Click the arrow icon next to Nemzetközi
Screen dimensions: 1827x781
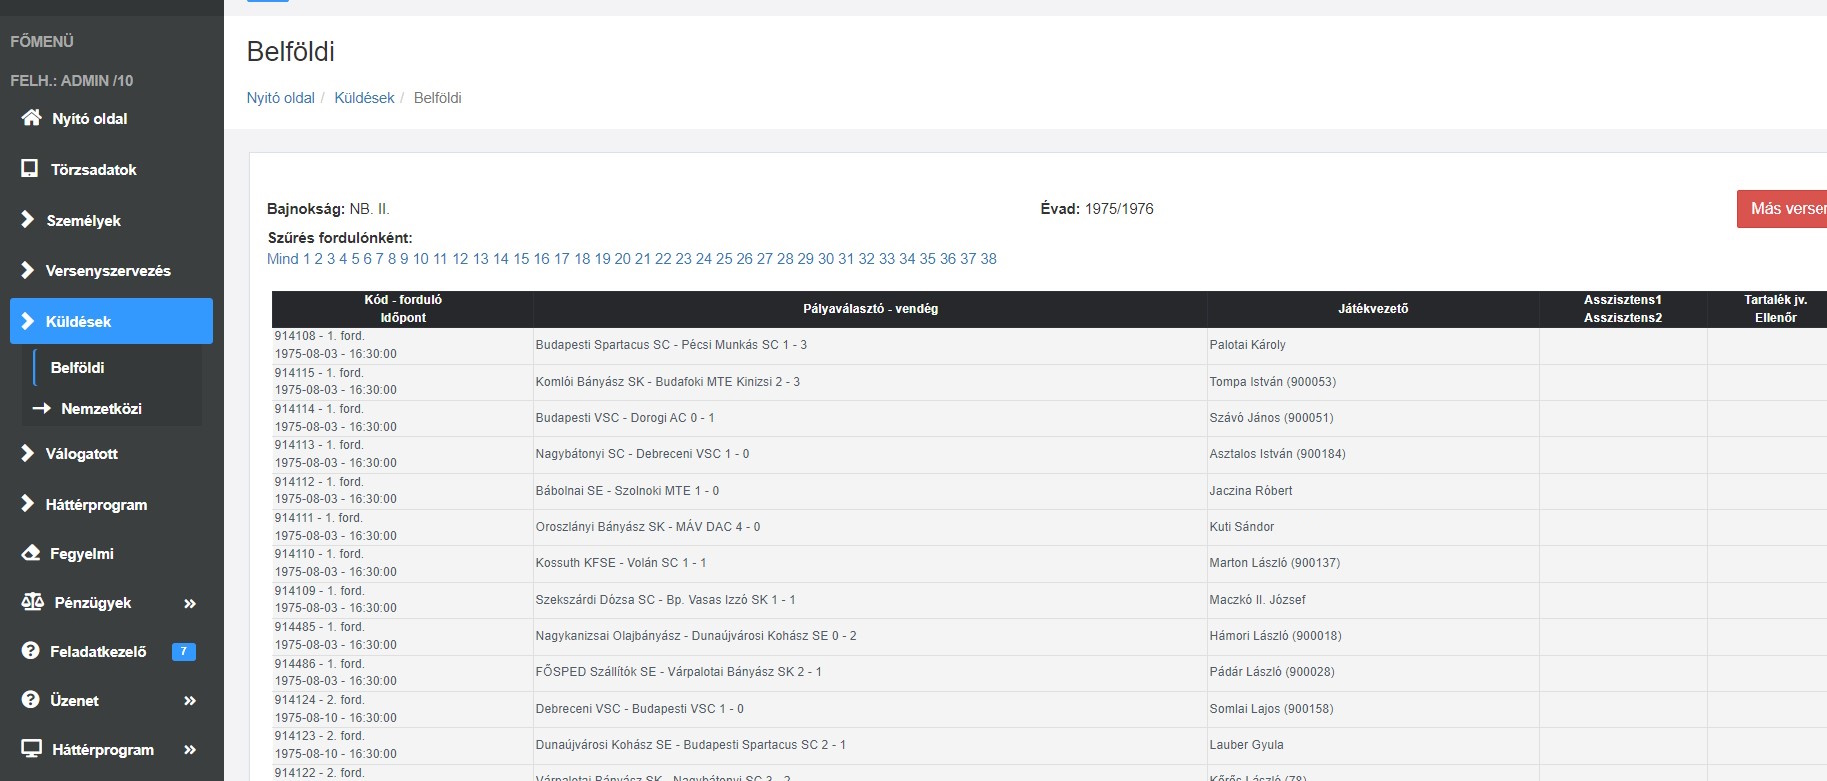(x=41, y=408)
